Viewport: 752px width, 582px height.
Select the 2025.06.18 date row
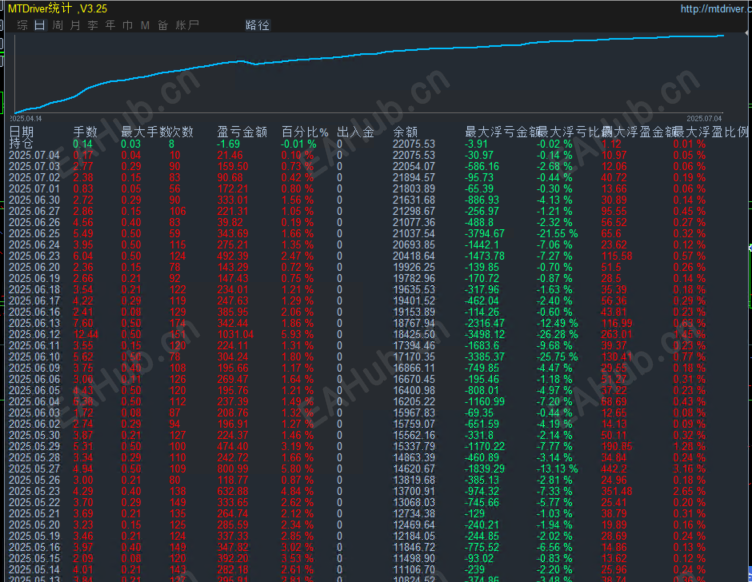[x=34, y=290]
